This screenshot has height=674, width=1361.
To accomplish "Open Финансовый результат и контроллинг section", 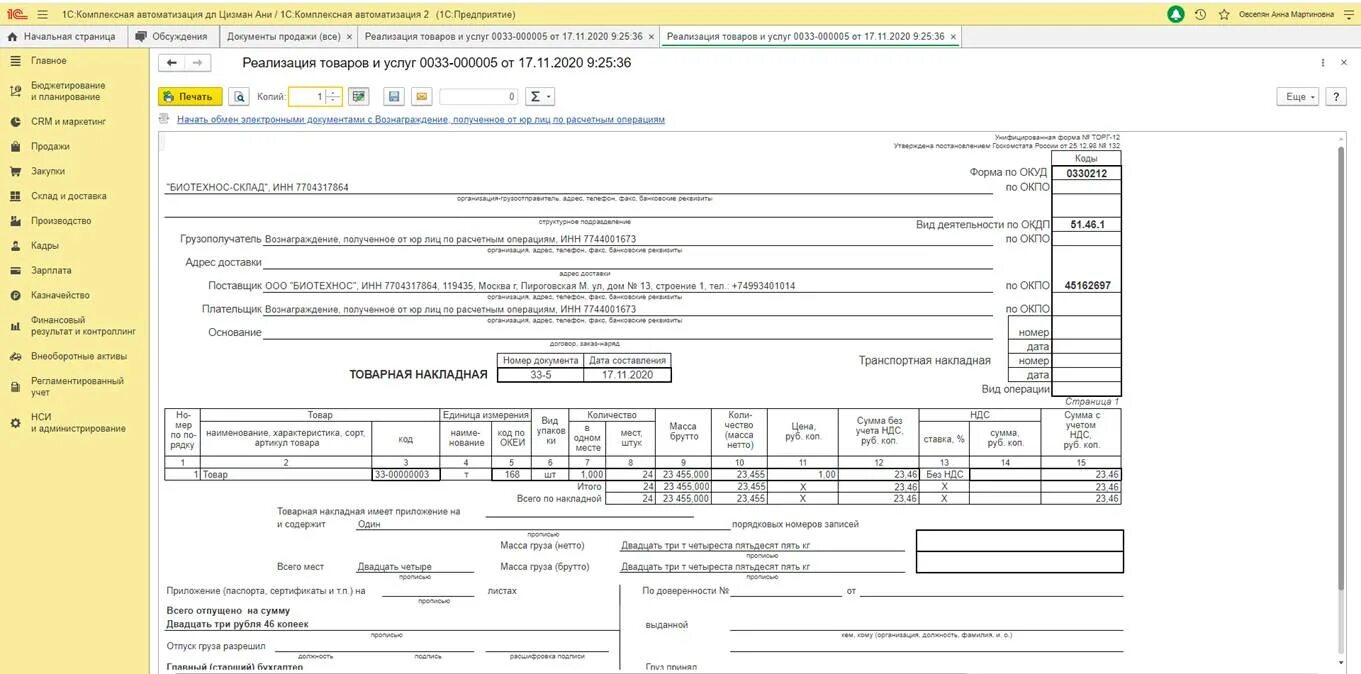I will 75,325.
